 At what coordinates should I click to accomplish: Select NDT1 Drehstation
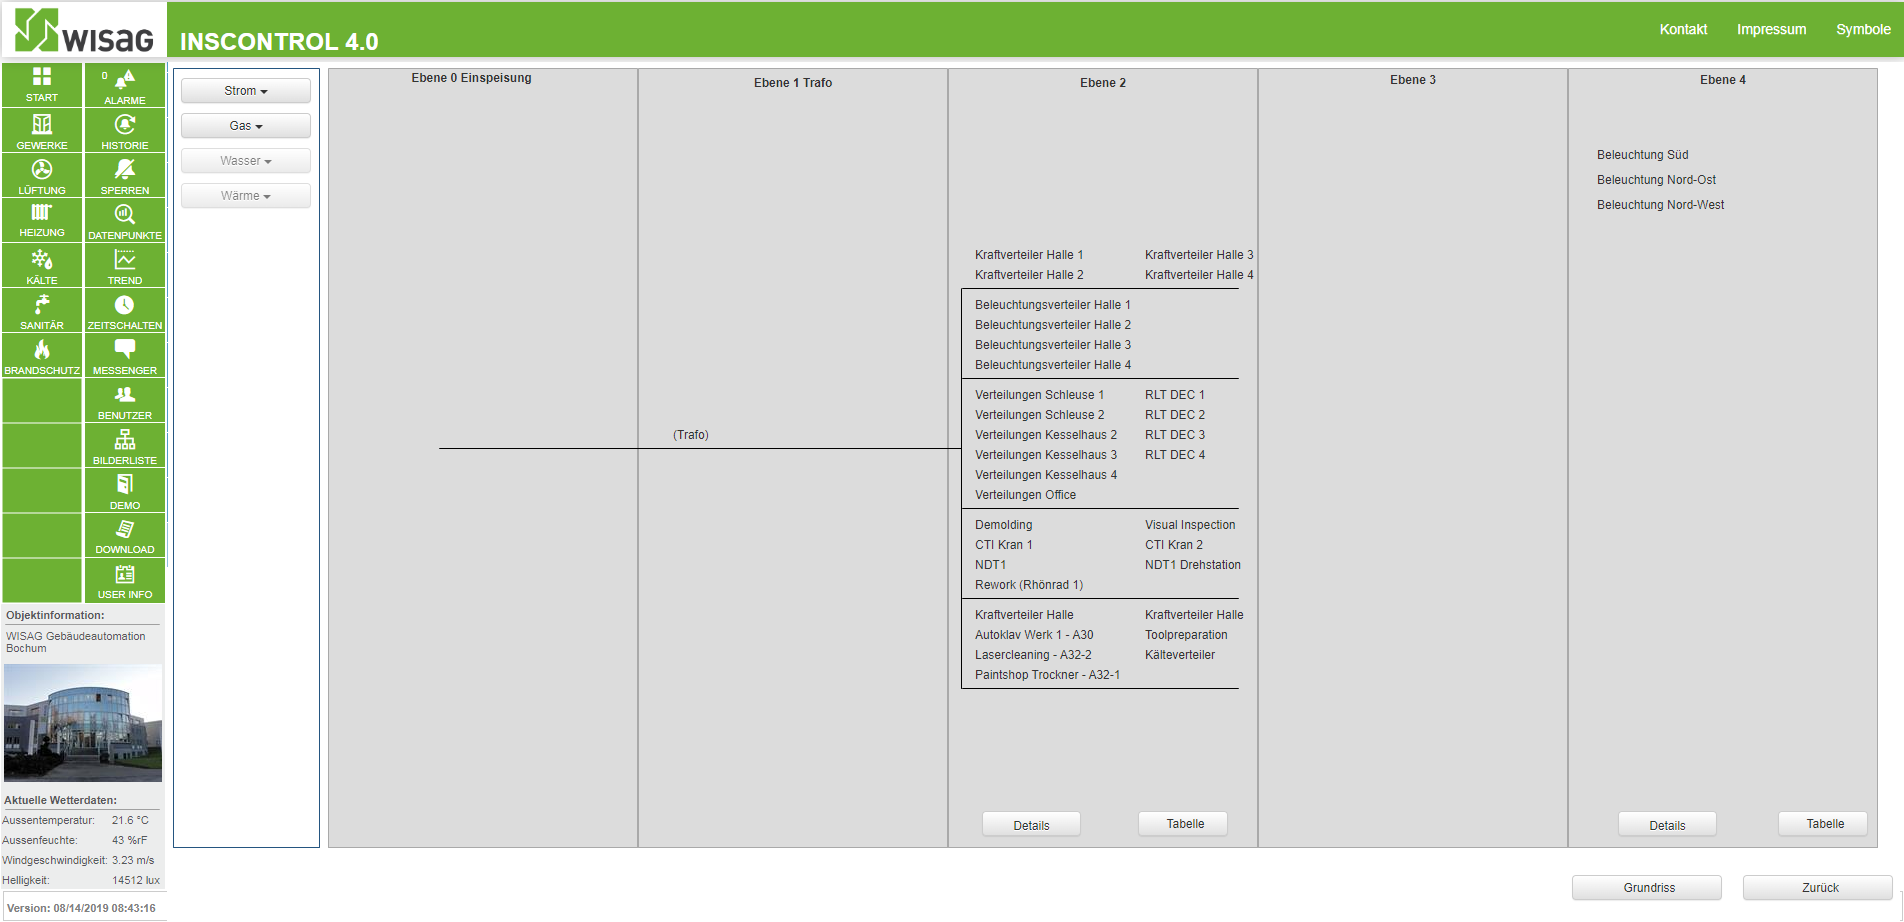(1193, 565)
